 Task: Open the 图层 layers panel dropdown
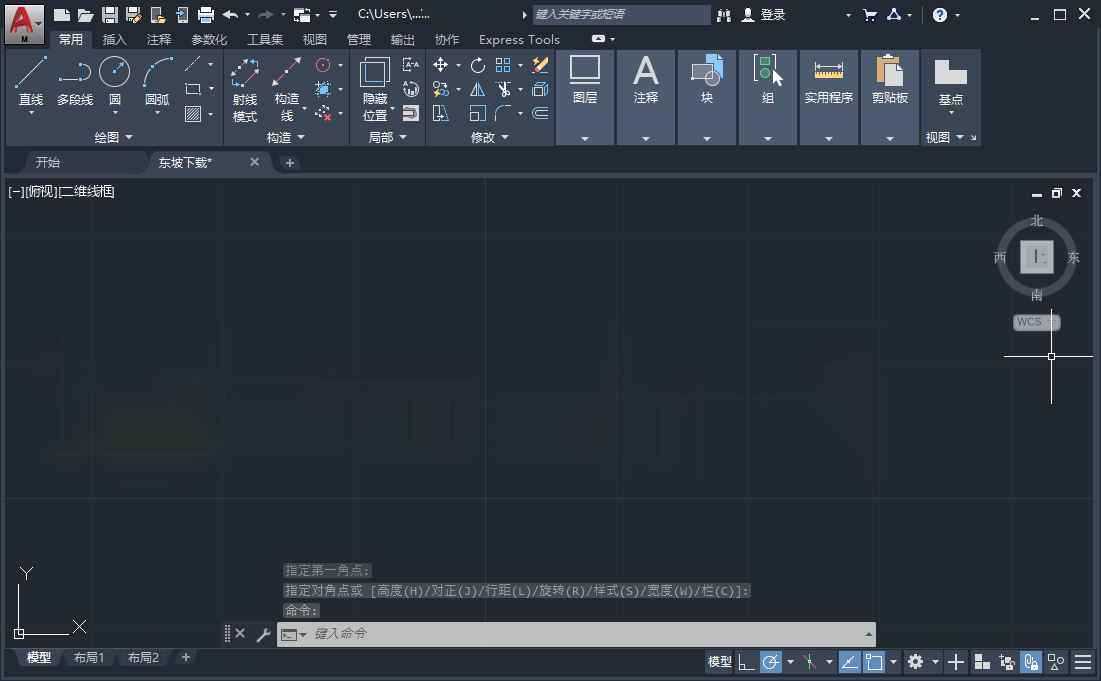click(585, 139)
